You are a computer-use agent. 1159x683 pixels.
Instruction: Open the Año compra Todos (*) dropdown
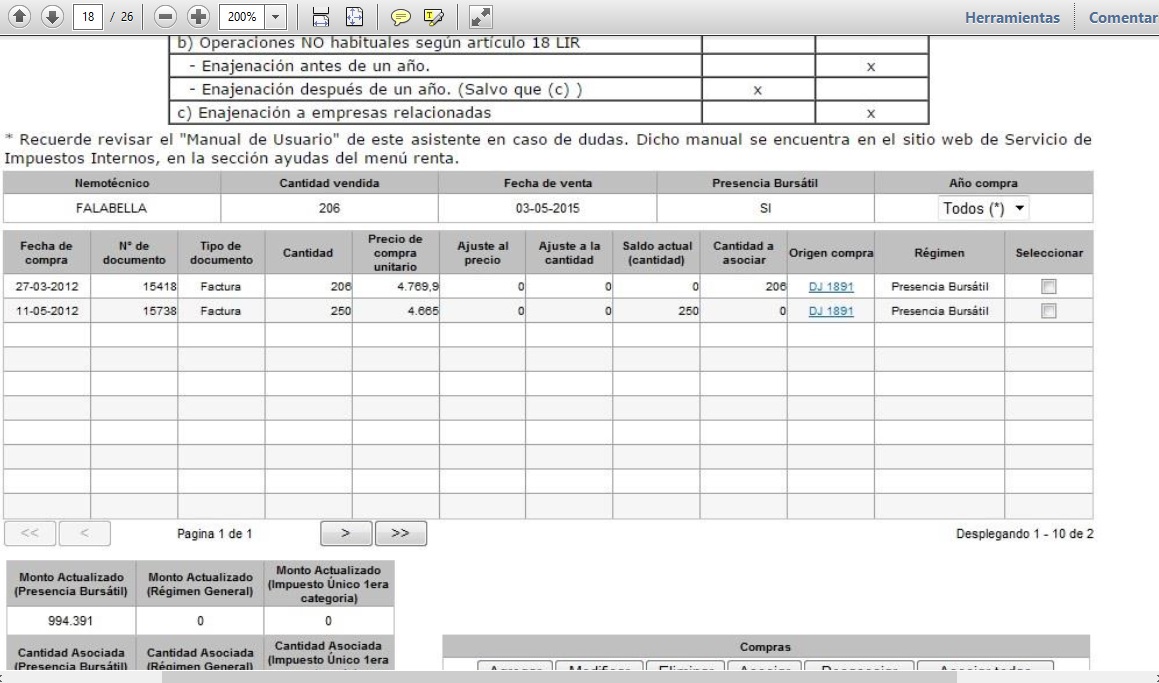point(983,208)
